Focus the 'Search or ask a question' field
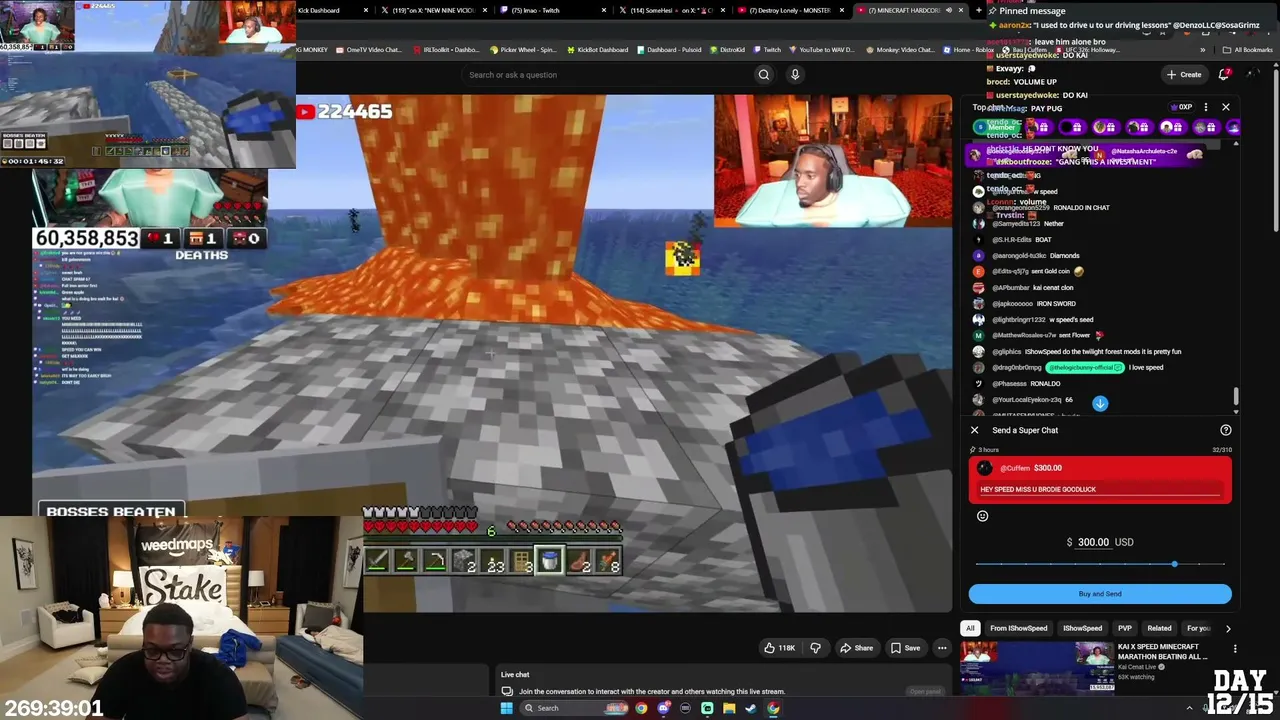The width and height of the screenshot is (1280, 720). 607,74
